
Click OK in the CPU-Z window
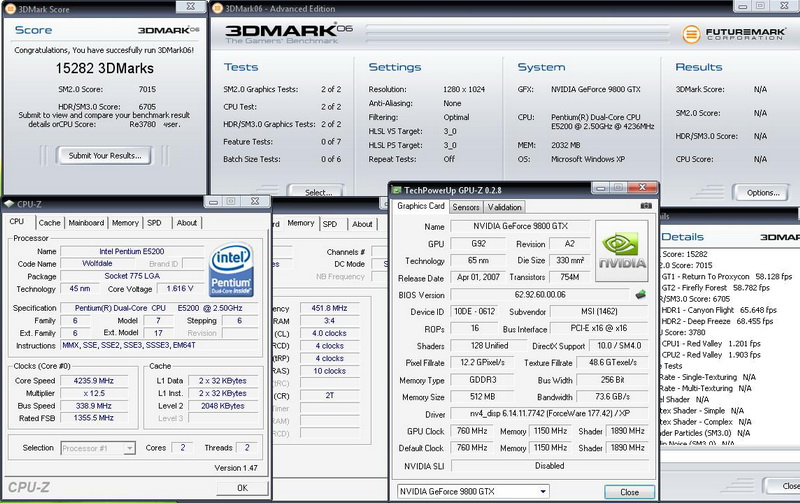[242, 488]
